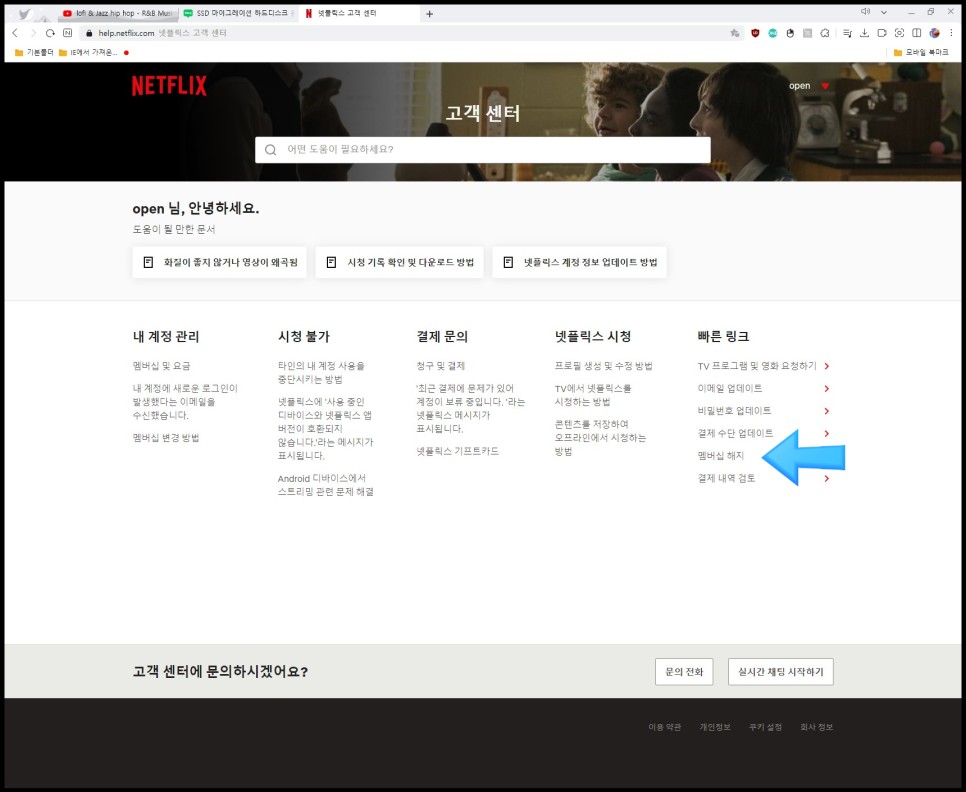Click the N home icon beside reload
Screen dimensions: 966x792
tap(68, 33)
